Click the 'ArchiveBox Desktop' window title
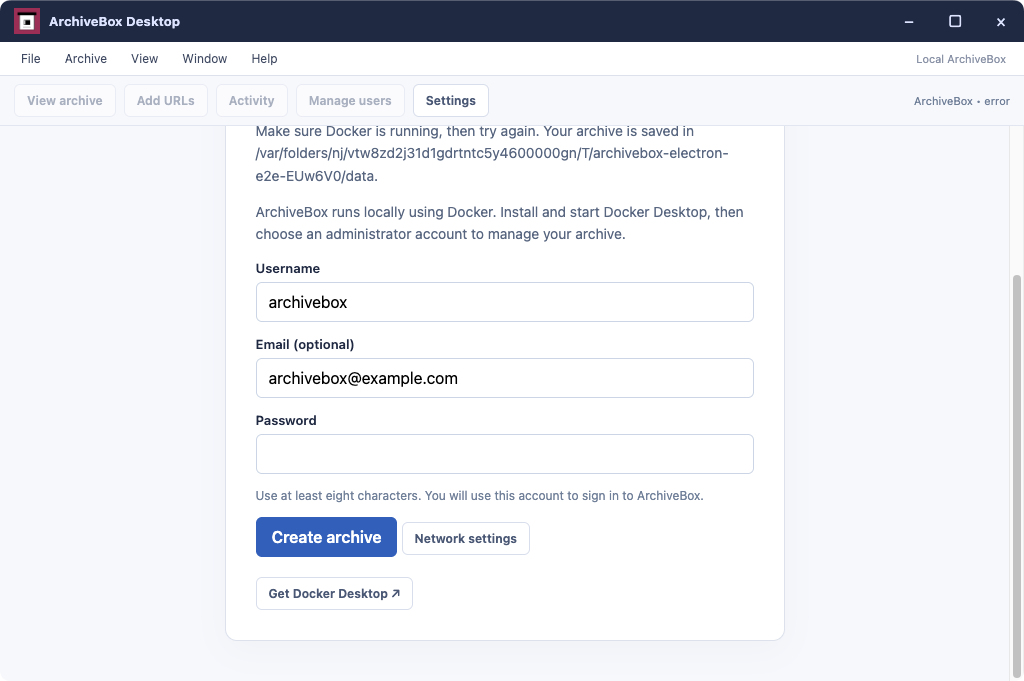The image size is (1024, 681). (x=114, y=22)
